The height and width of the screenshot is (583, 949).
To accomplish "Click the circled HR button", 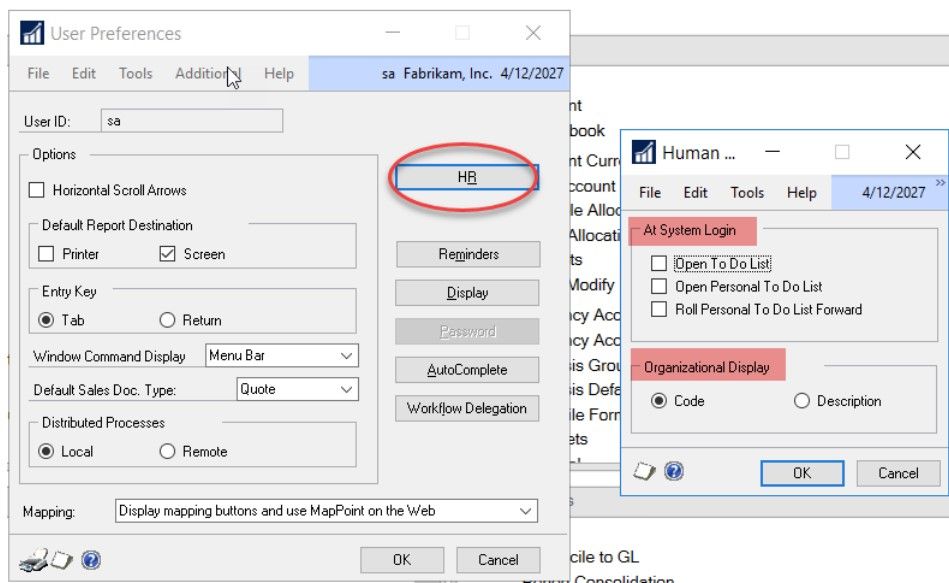I will tap(466, 178).
